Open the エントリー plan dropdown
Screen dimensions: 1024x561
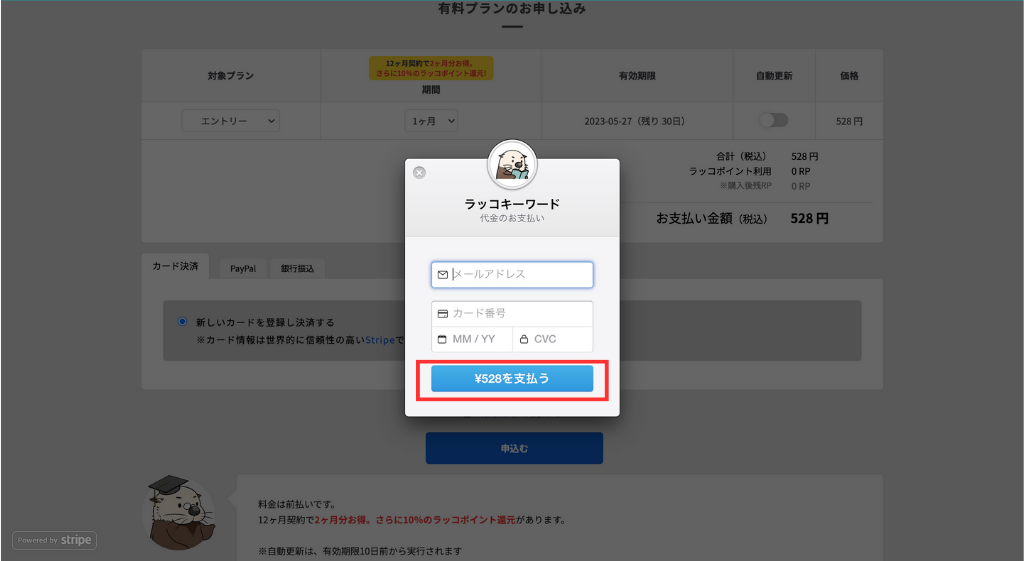pos(231,121)
